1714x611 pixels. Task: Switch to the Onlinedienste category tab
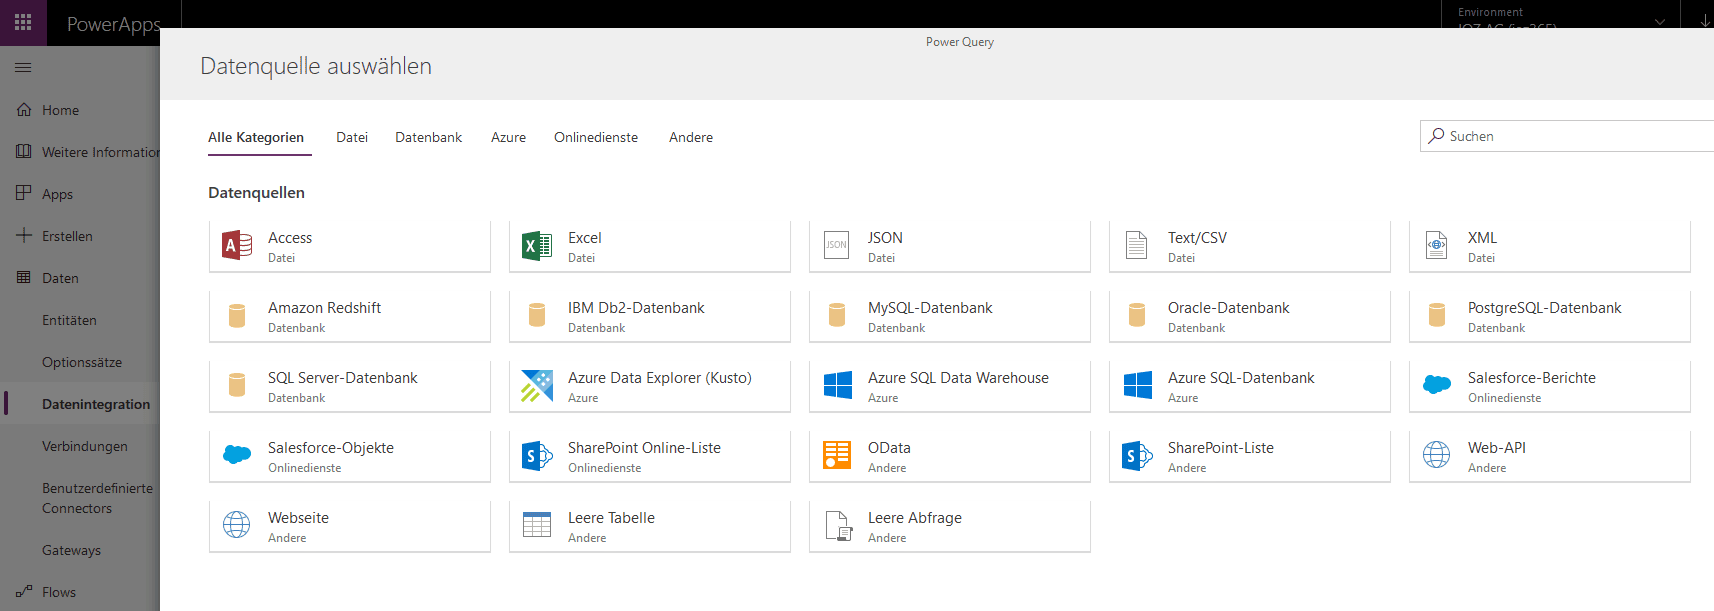596,138
